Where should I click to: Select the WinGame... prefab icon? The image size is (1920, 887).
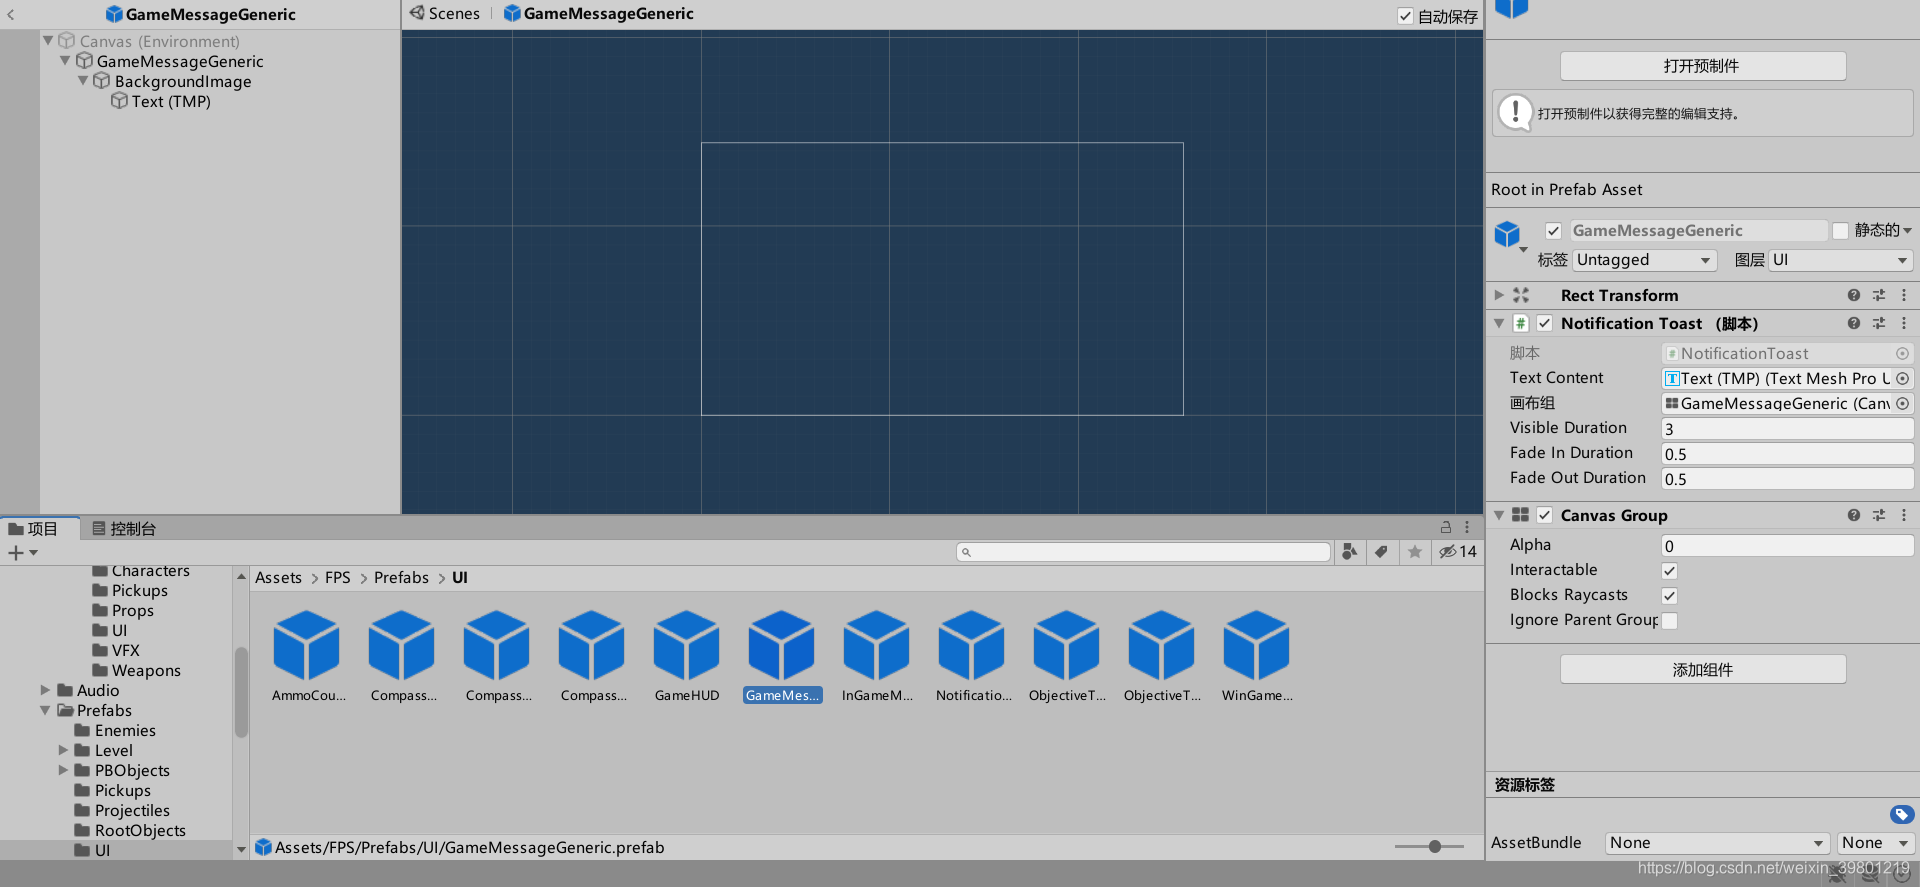1257,646
